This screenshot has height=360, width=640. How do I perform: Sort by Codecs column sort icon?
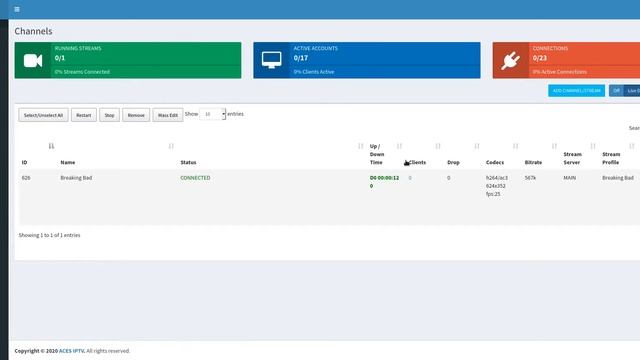pyautogui.click(x=516, y=146)
